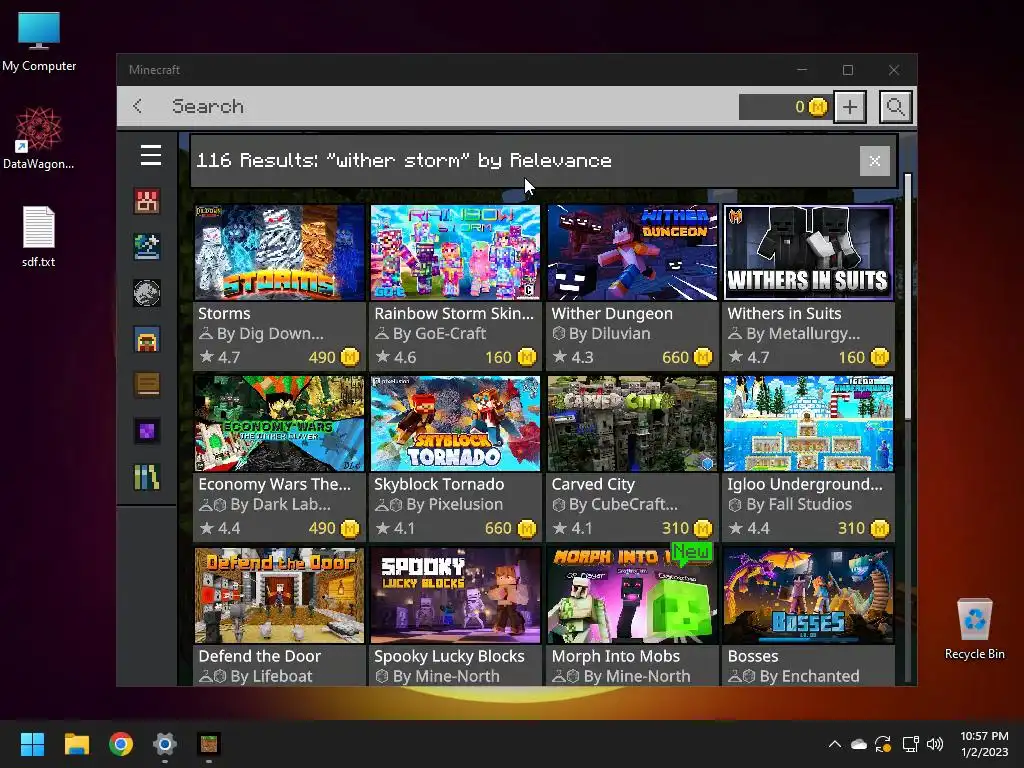Select the red skin packs sidebar icon
This screenshot has width=1024, height=768.
147,201
